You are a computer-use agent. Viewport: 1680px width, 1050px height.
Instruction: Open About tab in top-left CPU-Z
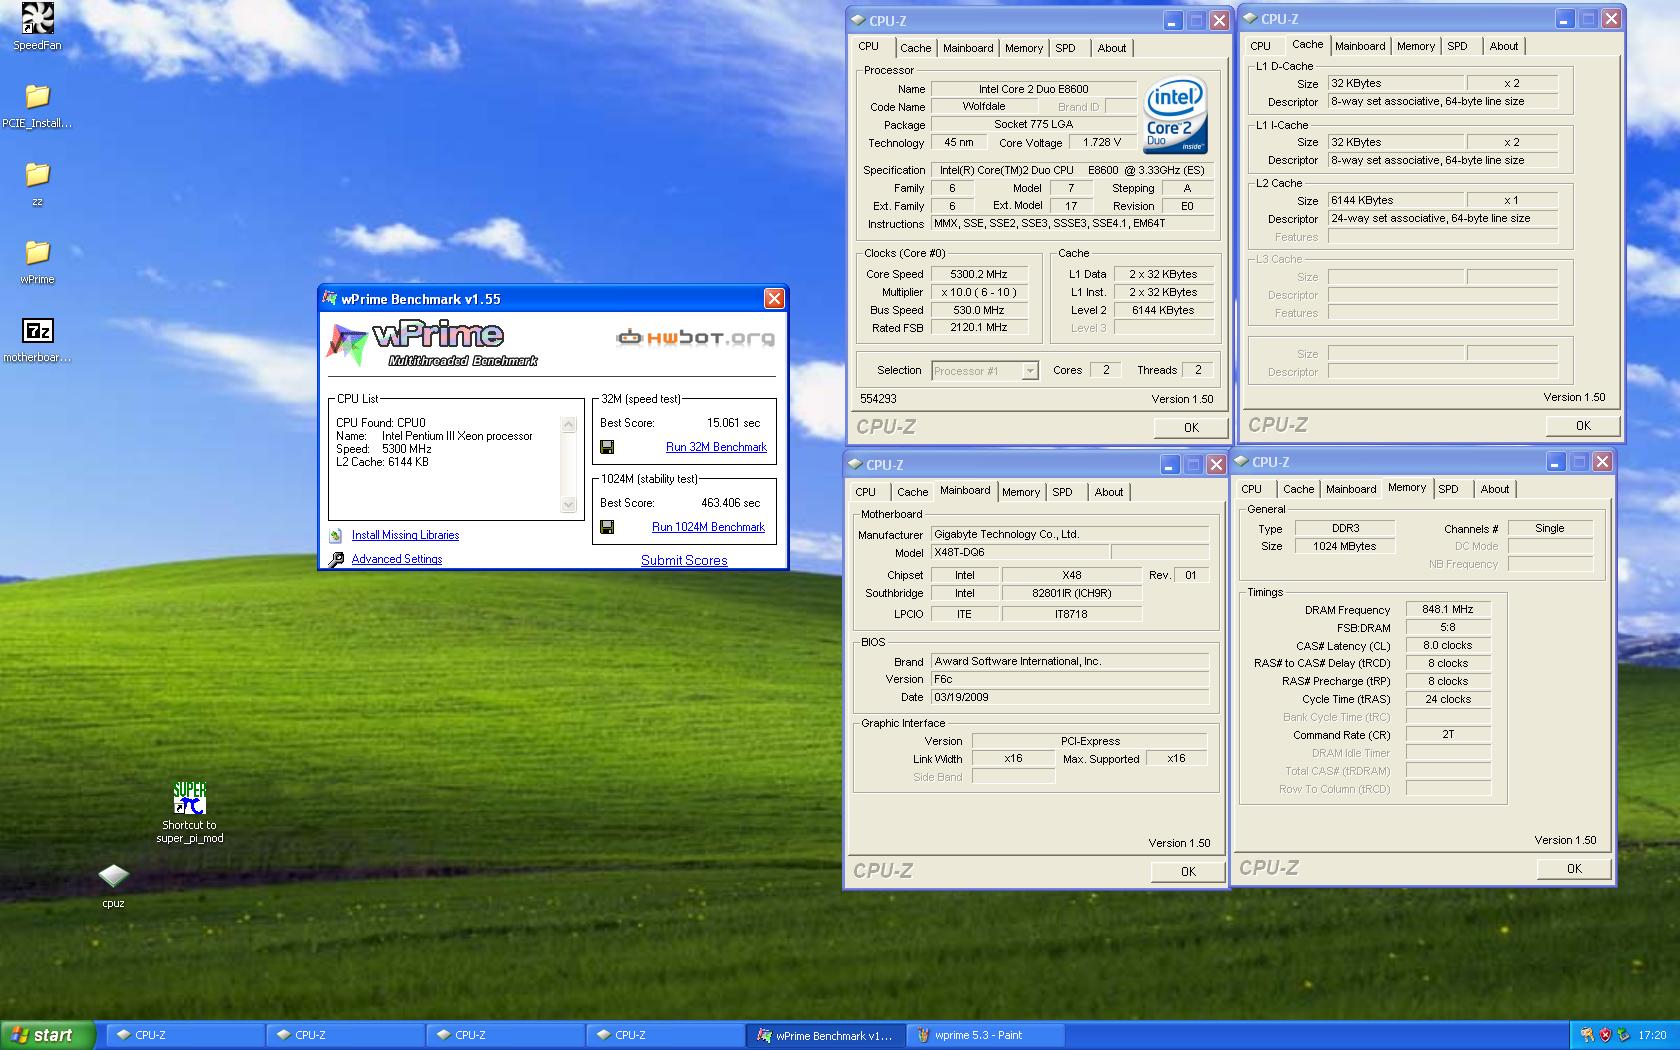(x=1111, y=48)
